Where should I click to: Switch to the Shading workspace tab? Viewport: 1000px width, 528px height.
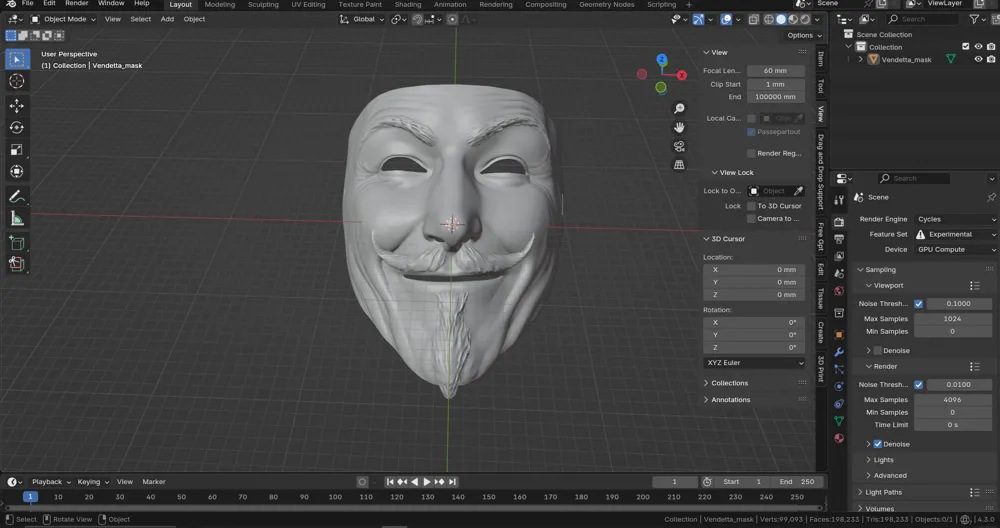coord(408,4)
